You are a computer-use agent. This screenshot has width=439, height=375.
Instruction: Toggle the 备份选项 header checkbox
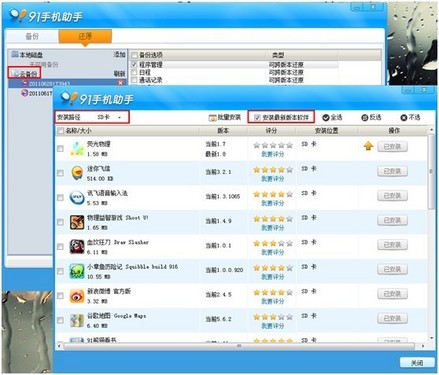(134, 55)
